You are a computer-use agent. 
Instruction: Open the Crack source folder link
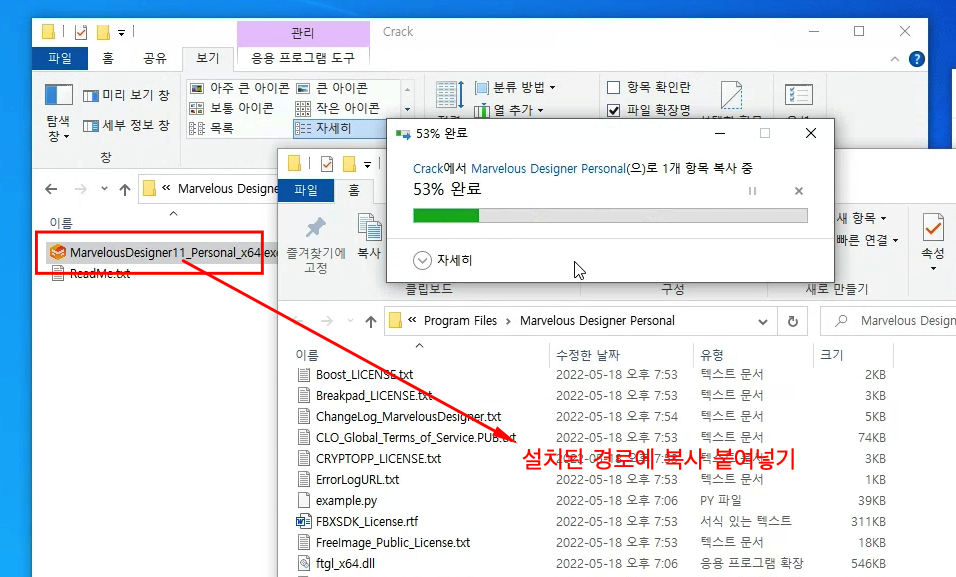(x=427, y=168)
